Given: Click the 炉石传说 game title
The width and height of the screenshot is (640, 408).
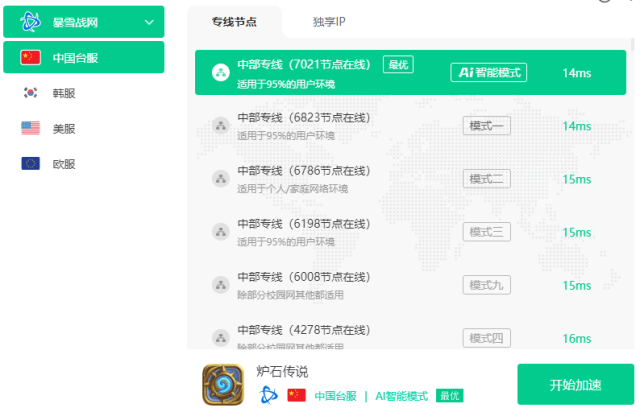Looking at the screenshot, I should tap(282, 371).
